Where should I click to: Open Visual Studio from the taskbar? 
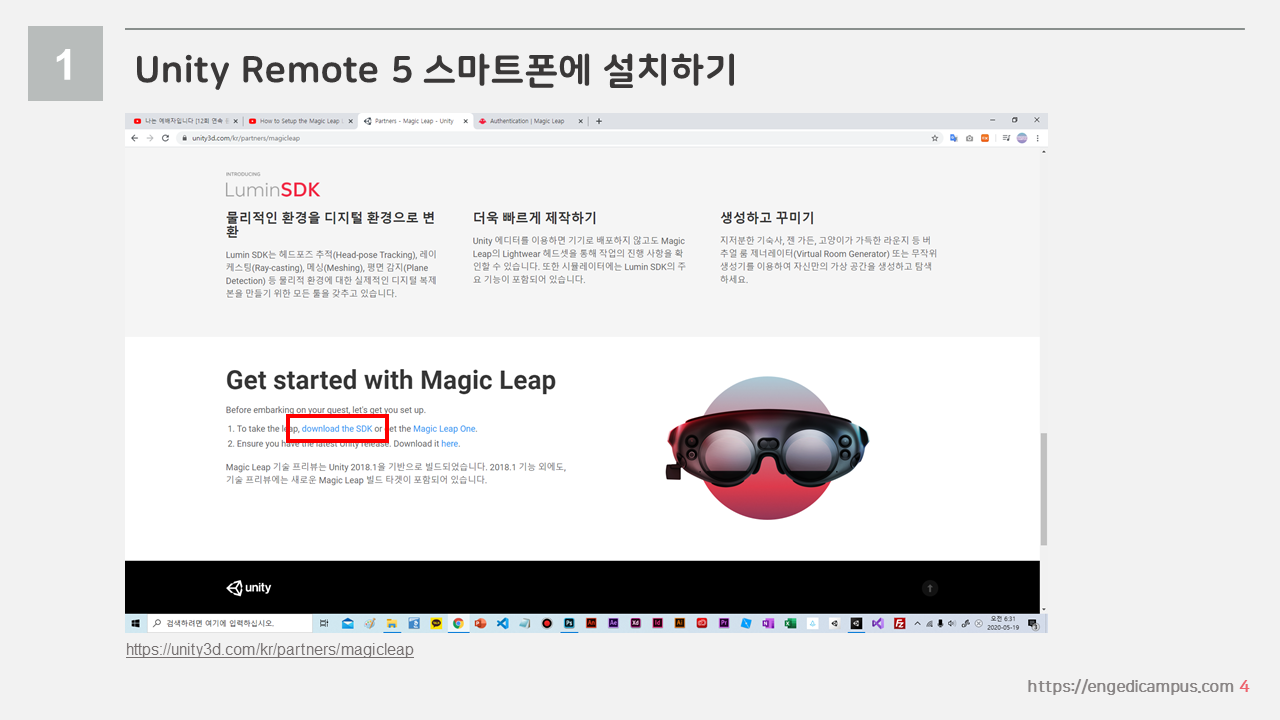coord(878,623)
